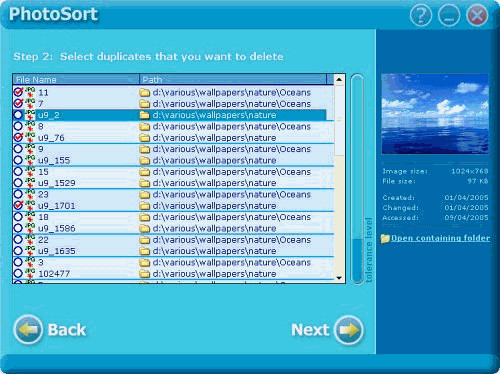Uncheck the checkbox for file 11
Viewport: 500px width, 374px height.
18,92
